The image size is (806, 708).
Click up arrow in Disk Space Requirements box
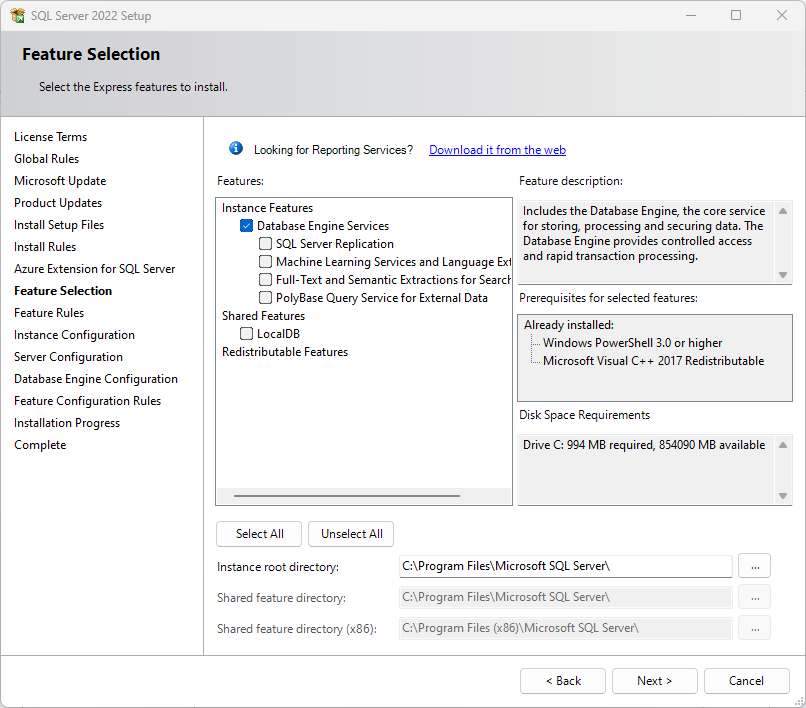point(782,445)
